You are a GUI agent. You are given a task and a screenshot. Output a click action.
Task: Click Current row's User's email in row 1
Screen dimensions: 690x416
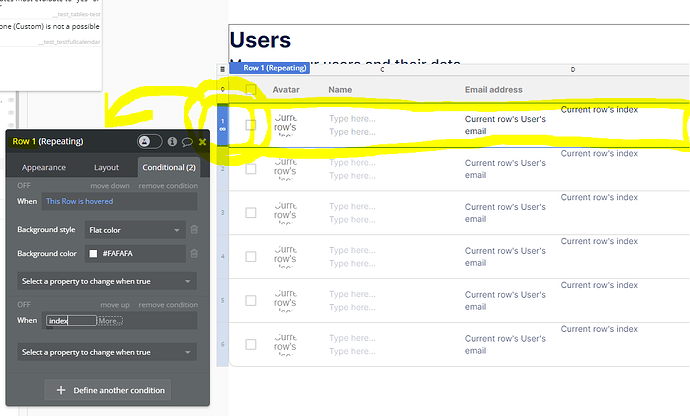pos(505,125)
